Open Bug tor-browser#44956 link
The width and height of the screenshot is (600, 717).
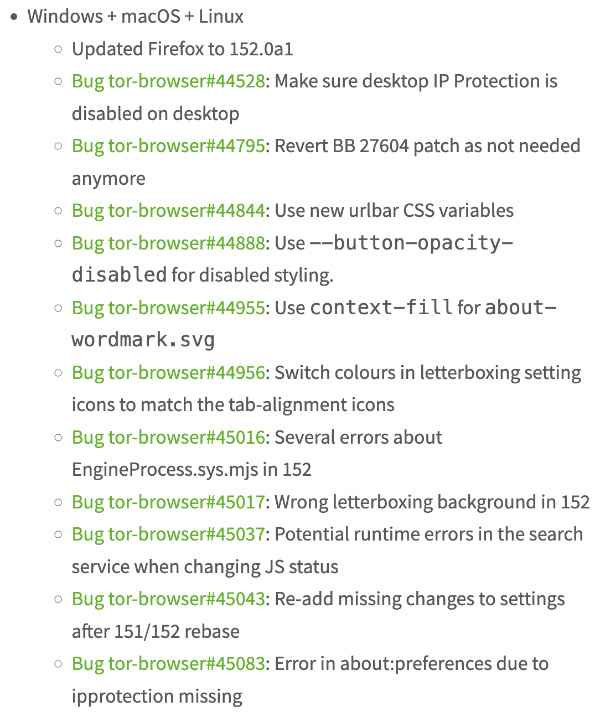coord(168,373)
